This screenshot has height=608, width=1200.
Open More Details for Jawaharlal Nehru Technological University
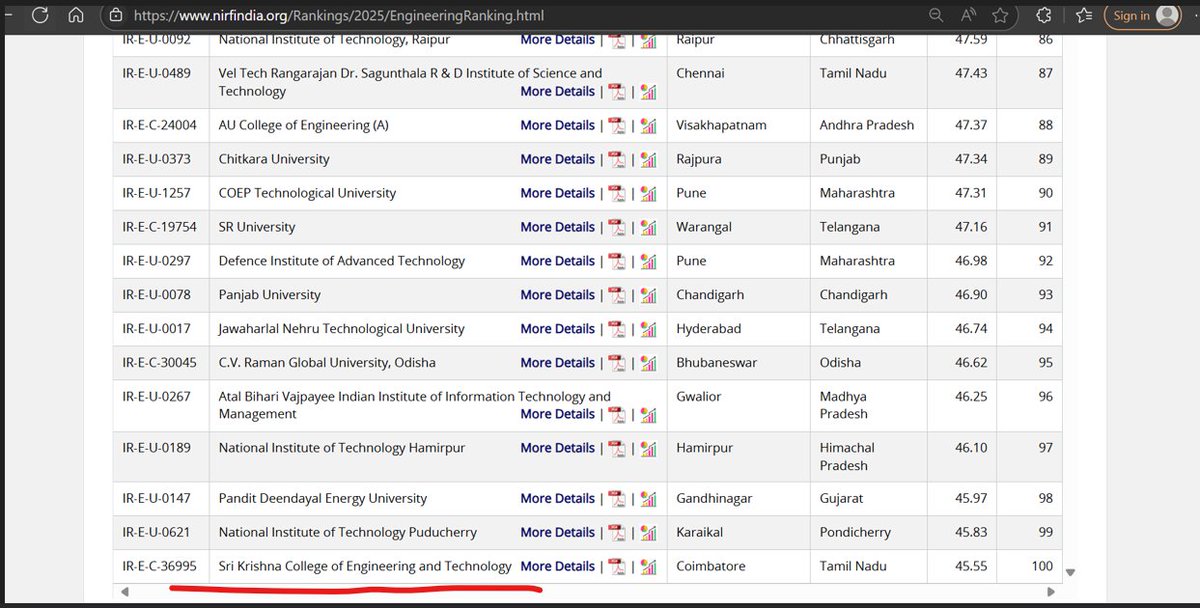557,329
